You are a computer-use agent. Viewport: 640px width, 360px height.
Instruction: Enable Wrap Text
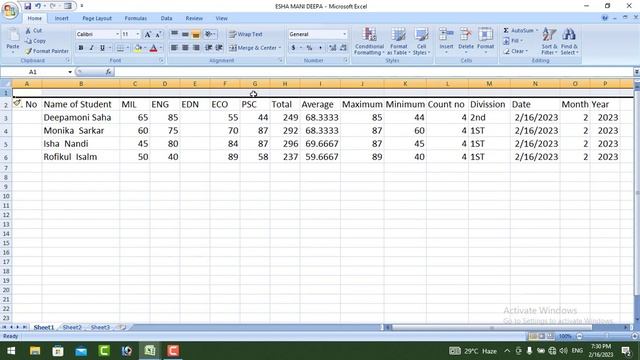[246, 34]
